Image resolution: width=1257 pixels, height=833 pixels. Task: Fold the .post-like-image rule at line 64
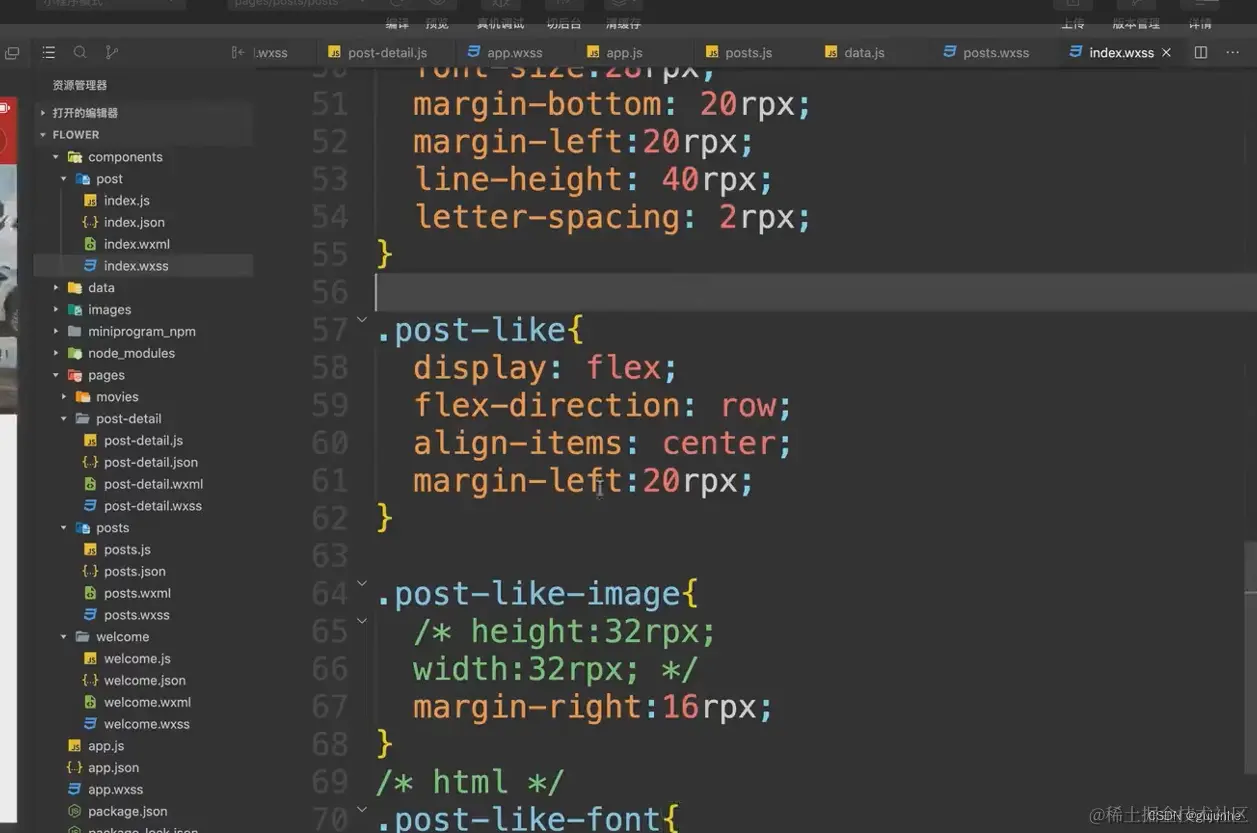[x=362, y=584]
